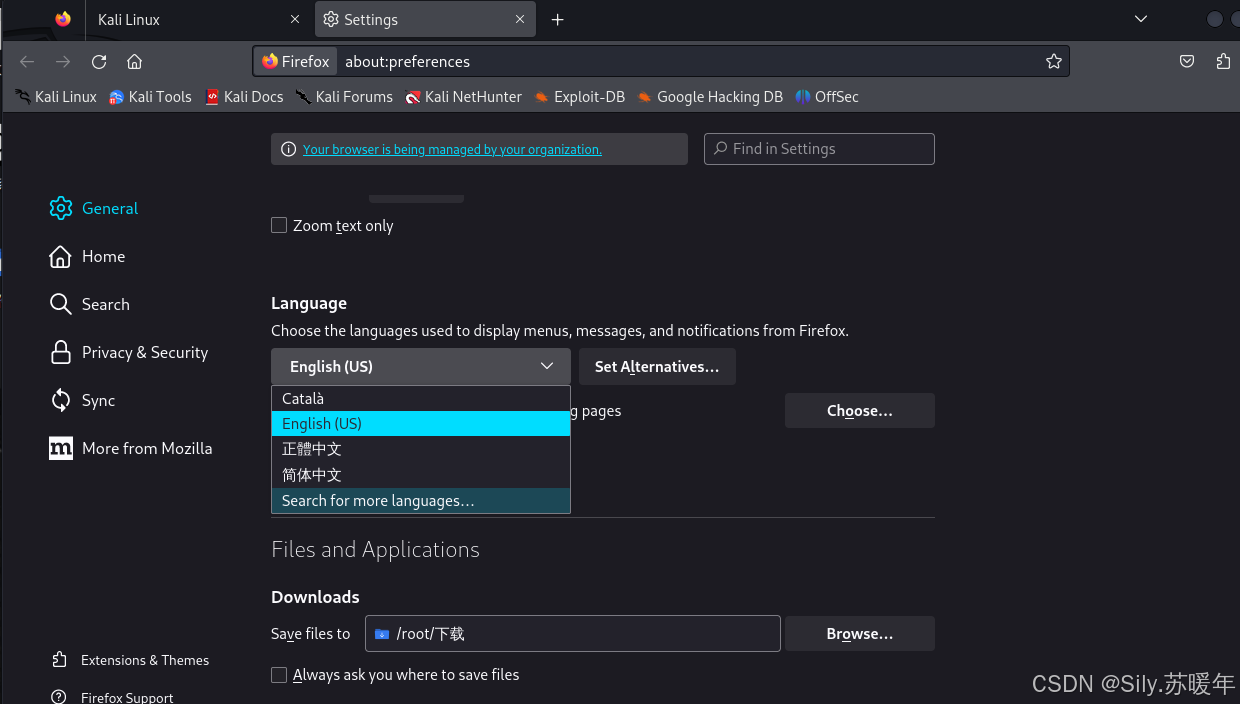This screenshot has width=1240, height=704.
Task: Open the Home page icon in toolbar
Action: 135,62
